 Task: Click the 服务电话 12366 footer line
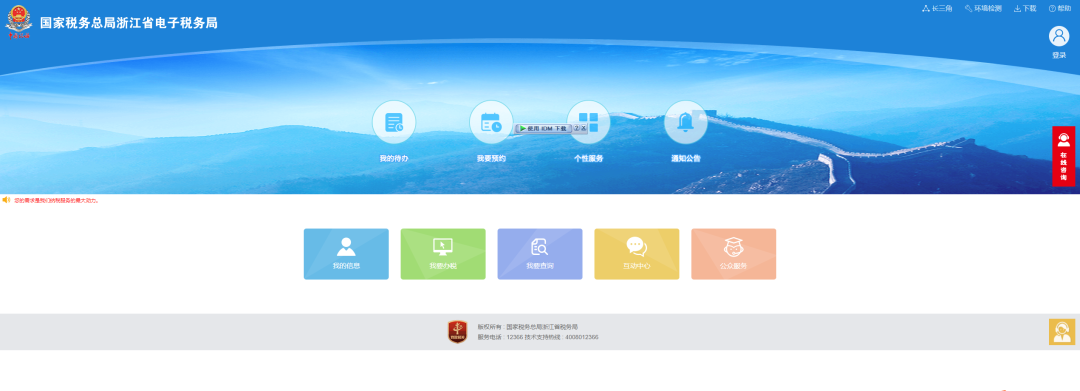tap(538, 337)
